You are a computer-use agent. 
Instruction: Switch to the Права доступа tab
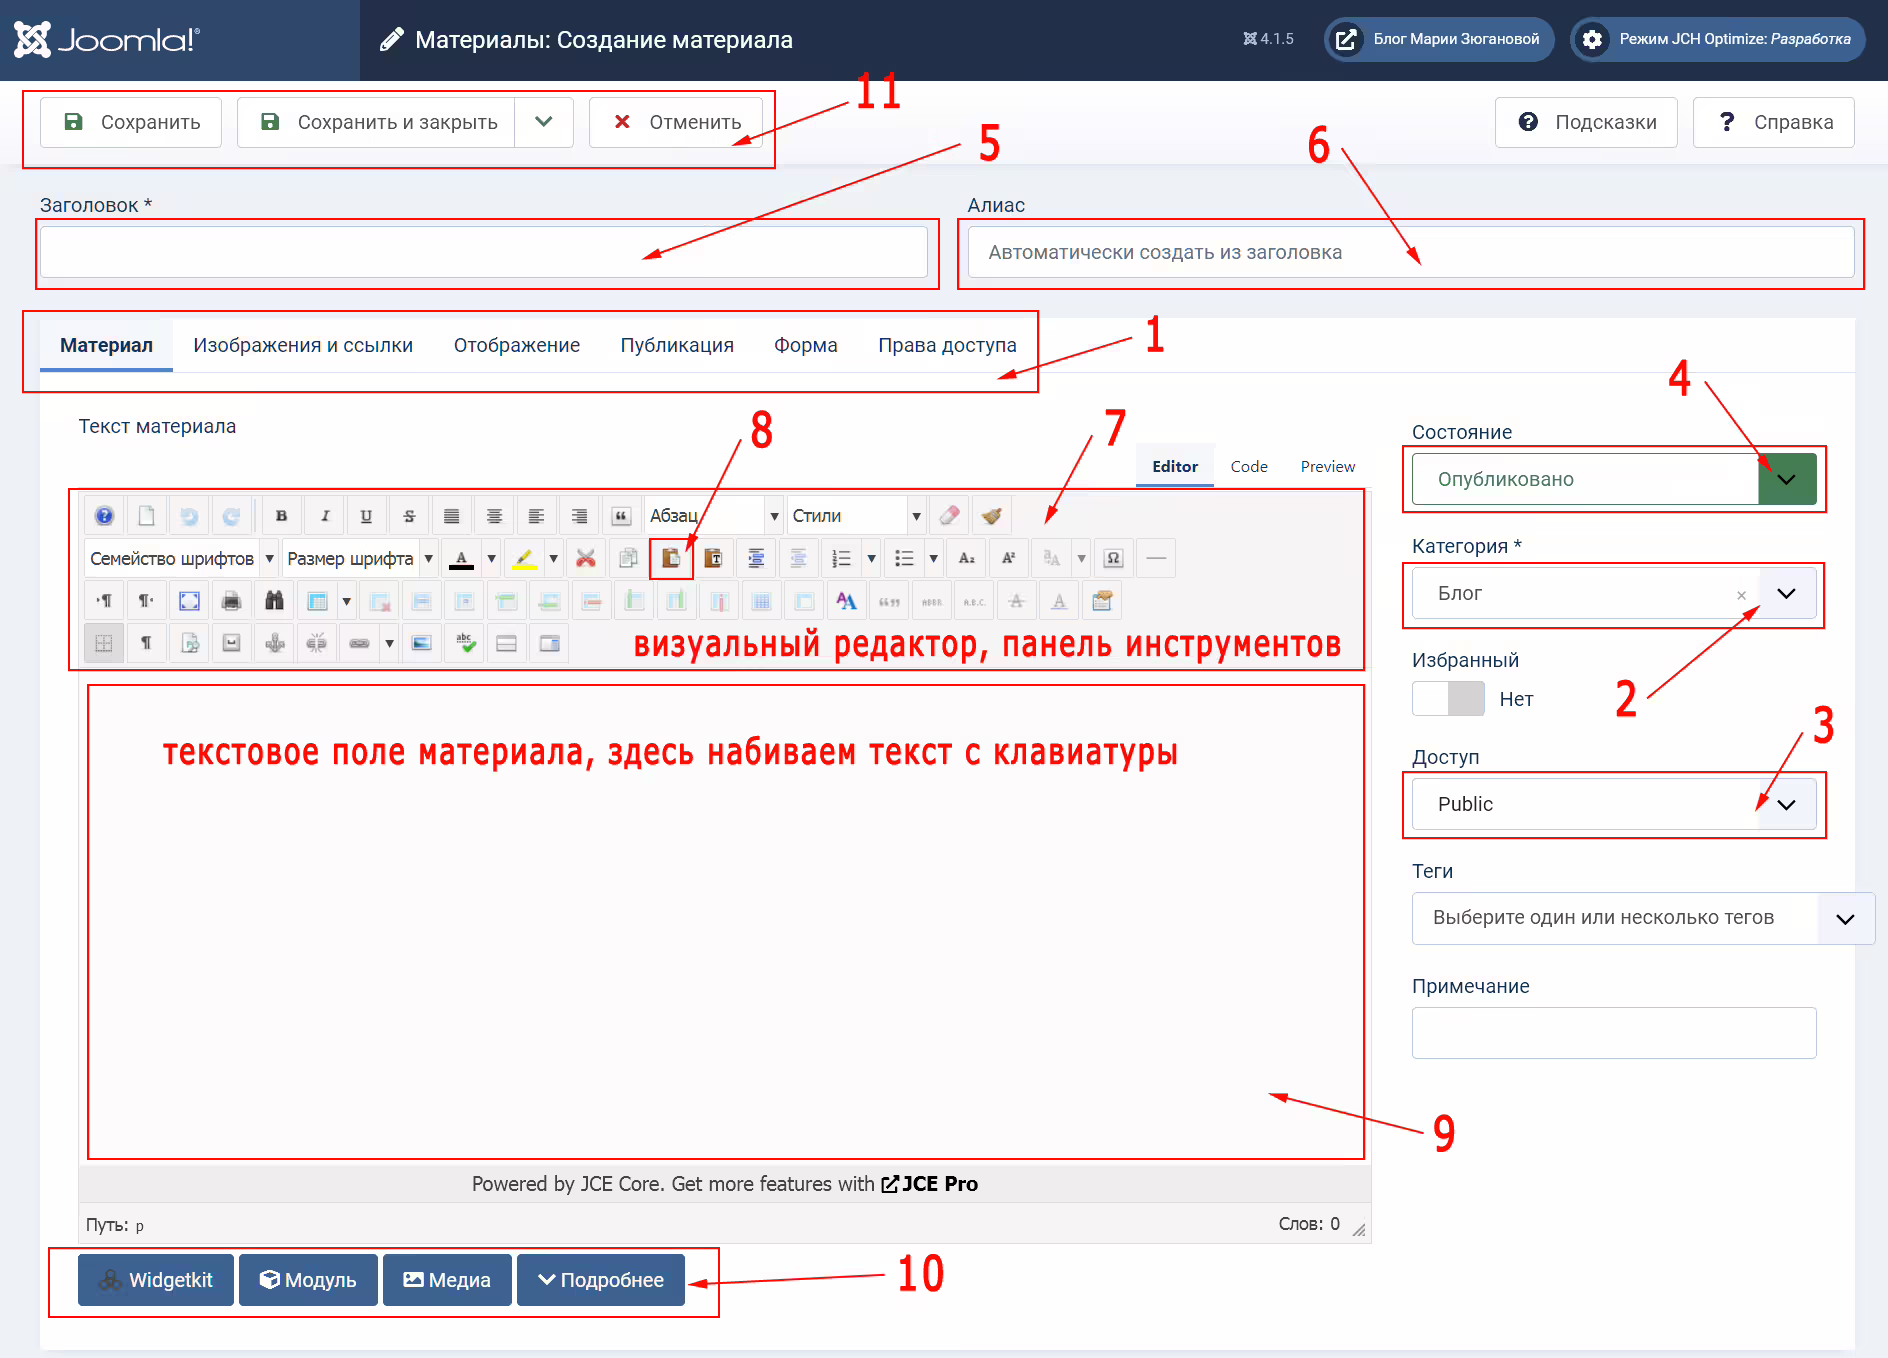947,345
